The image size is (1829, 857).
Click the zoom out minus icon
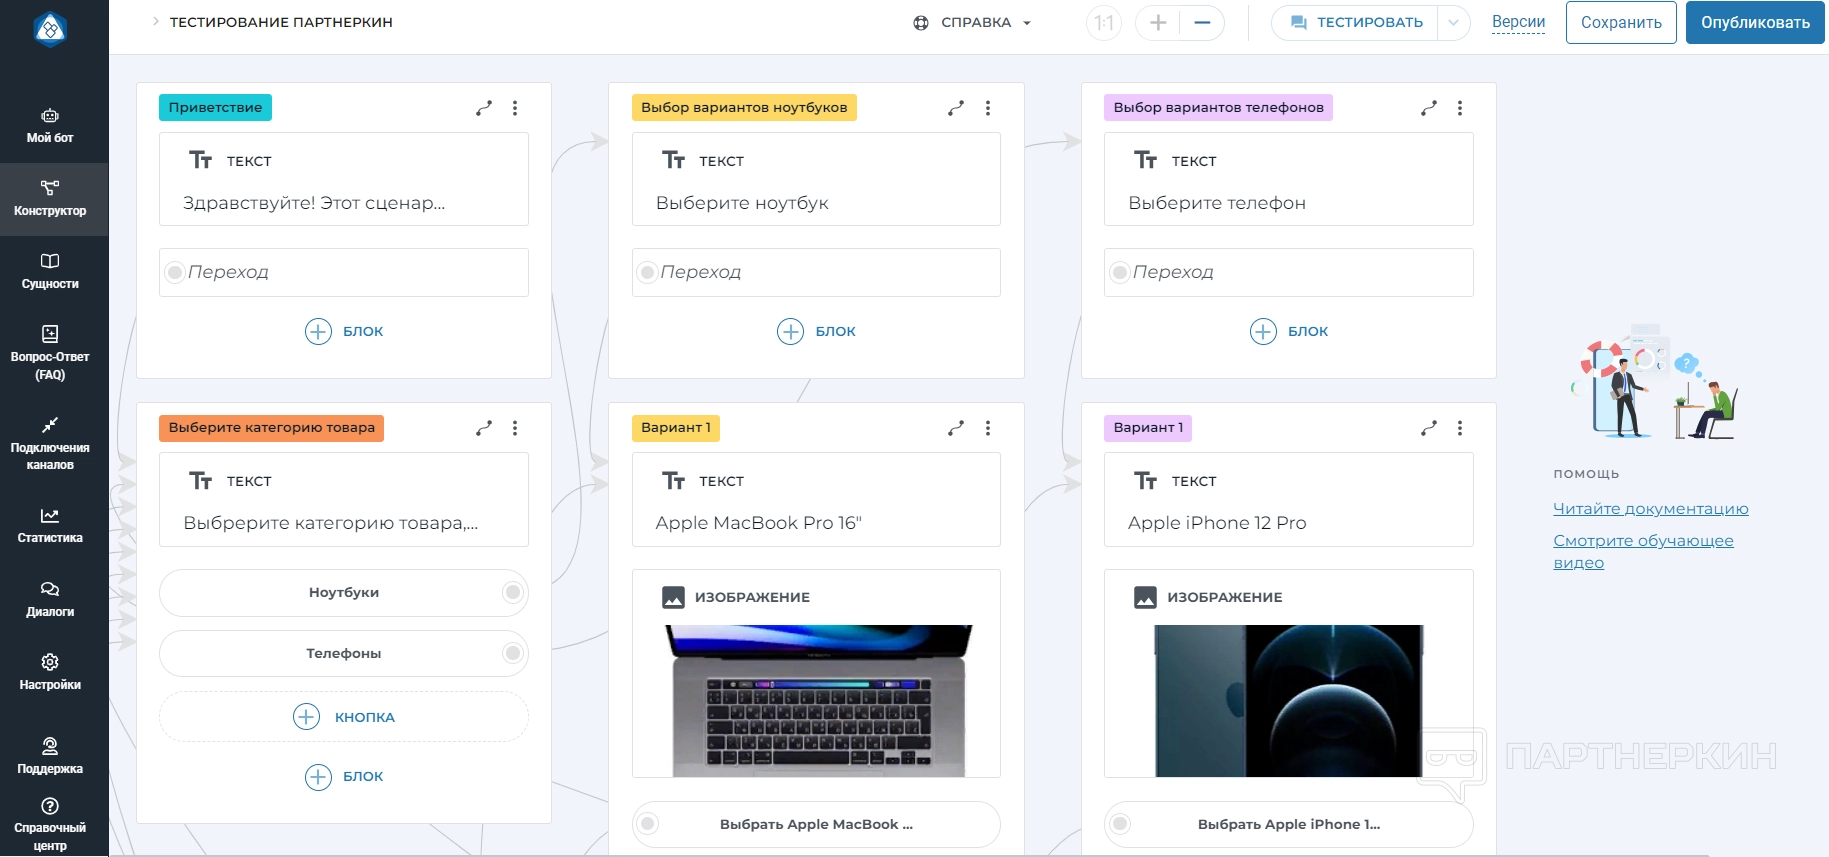point(1202,23)
